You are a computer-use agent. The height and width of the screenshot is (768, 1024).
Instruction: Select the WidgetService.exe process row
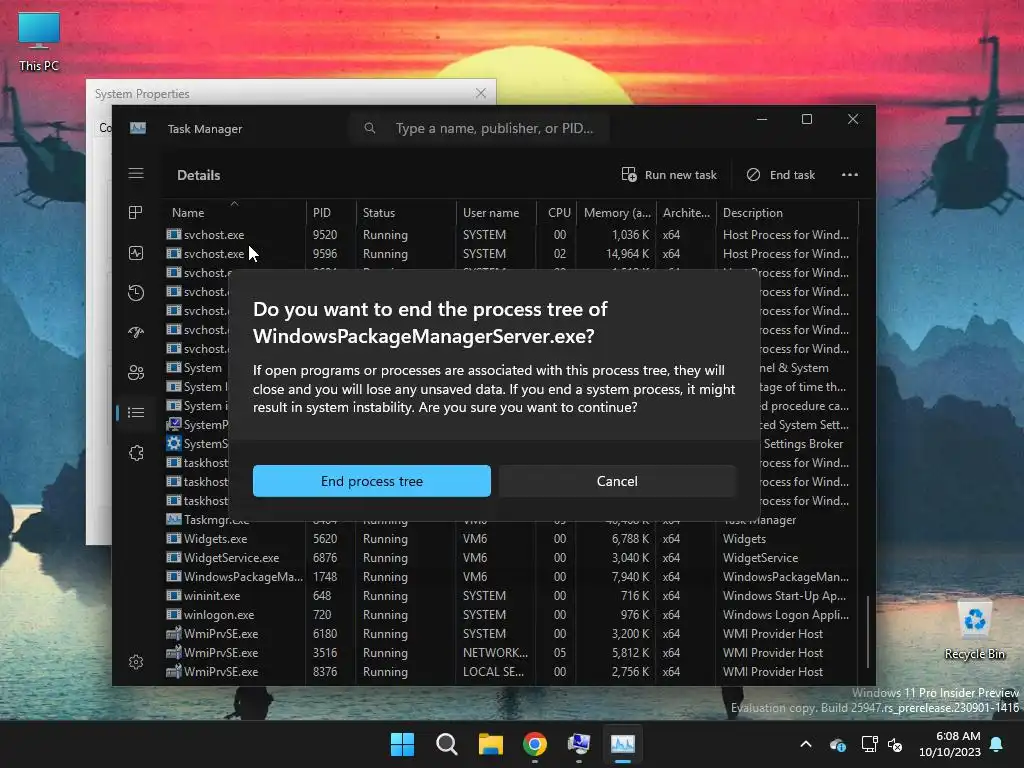tap(511, 558)
